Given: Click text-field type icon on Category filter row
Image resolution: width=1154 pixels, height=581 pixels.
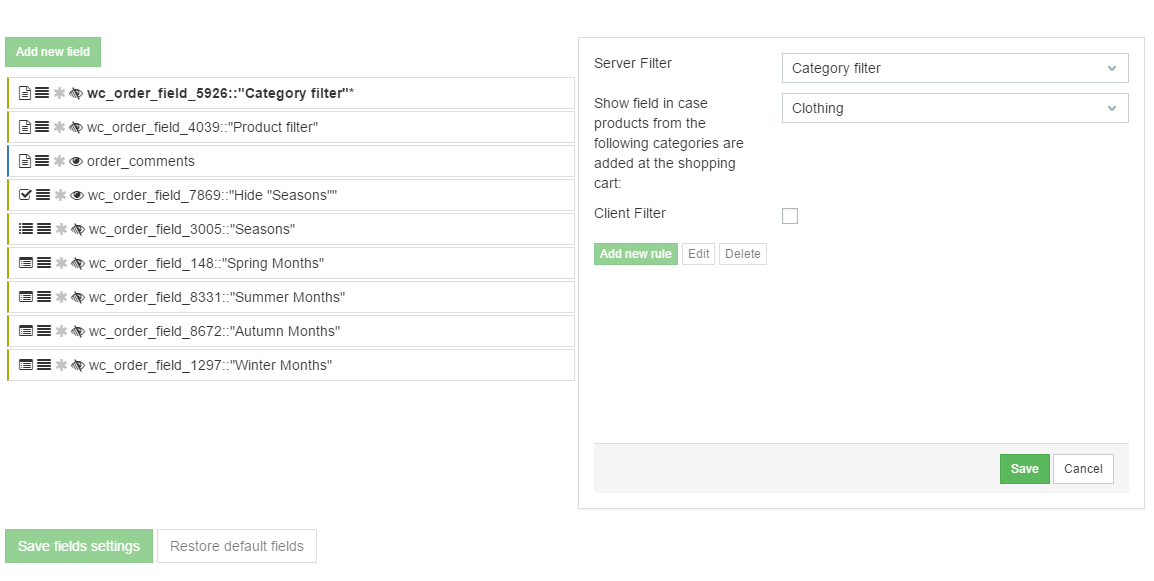Looking at the screenshot, I should tap(25, 94).
